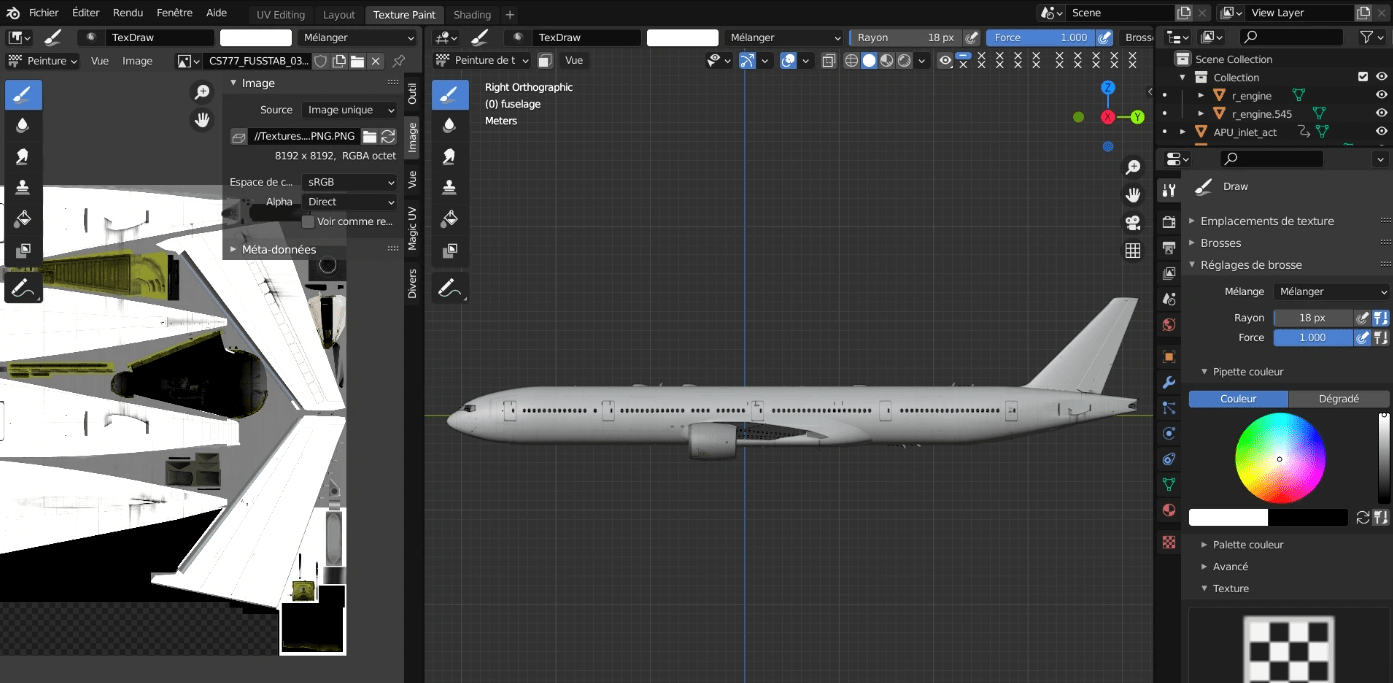Image resolution: width=1393 pixels, height=683 pixels.
Task: Select the Soften tool in 3D viewport toolbar
Action: click(449, 125)
